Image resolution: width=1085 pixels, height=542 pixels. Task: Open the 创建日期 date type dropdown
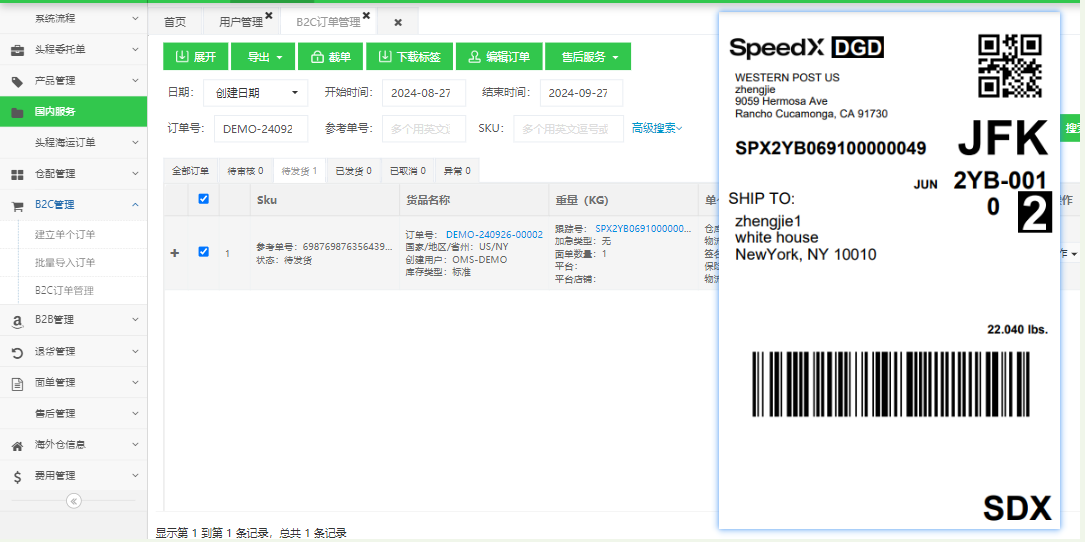(x=255, y=93)
